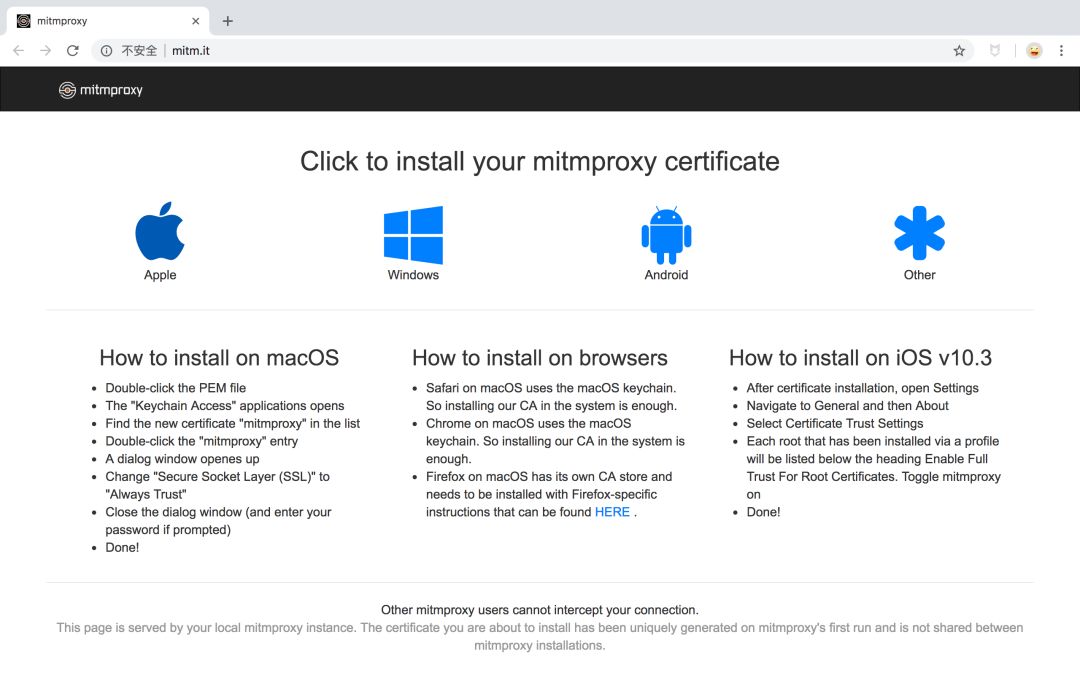Click the Android label link
This screenshot has width=1080, height=675.
666,275
